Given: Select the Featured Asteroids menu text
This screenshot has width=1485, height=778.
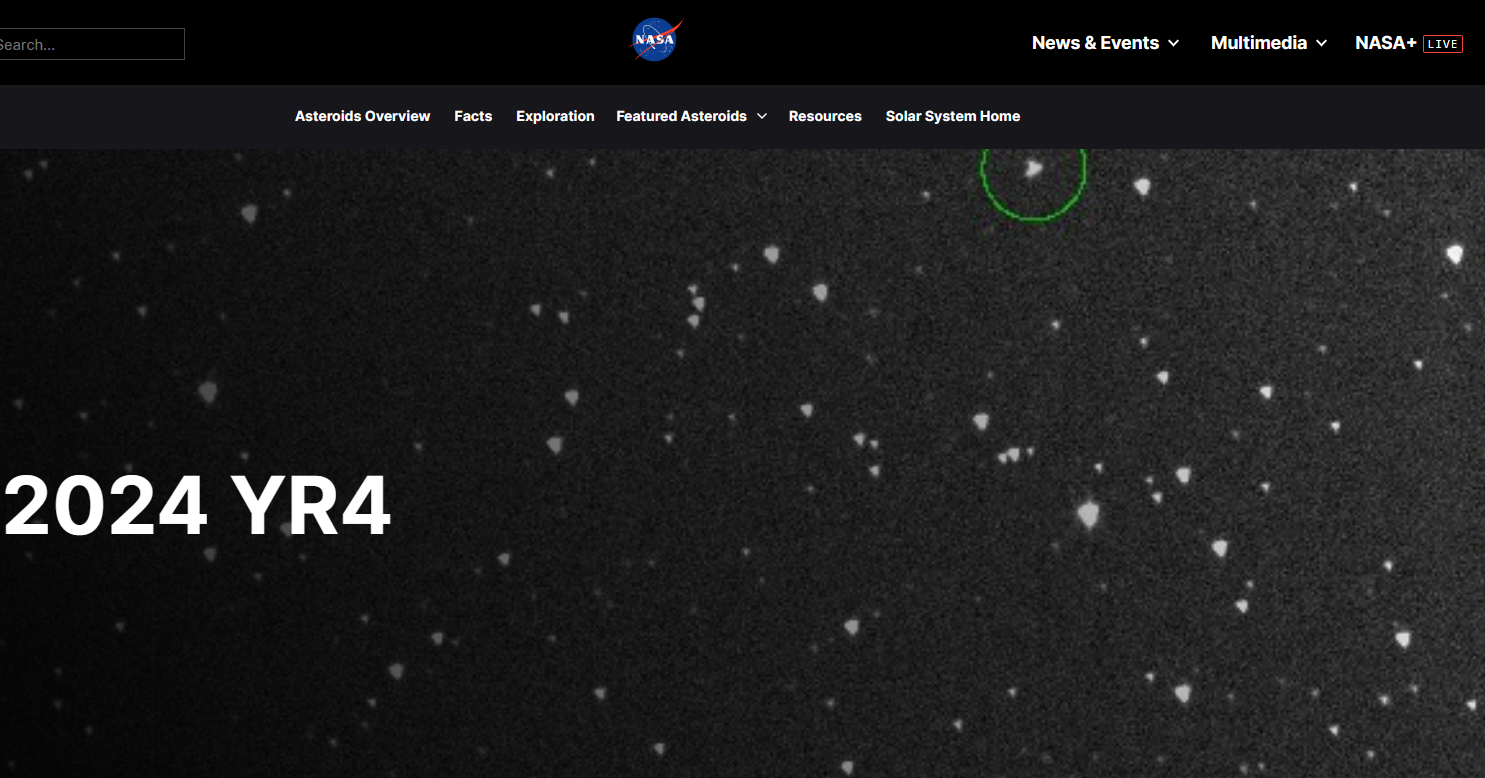Looking at the screenshot, I should (681, 116).
